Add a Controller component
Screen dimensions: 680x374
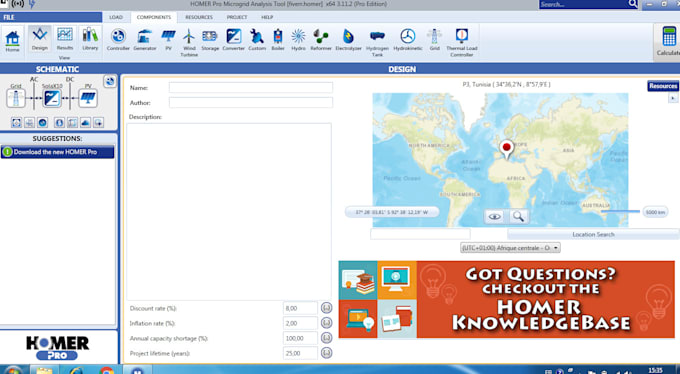tap(118, 40)
